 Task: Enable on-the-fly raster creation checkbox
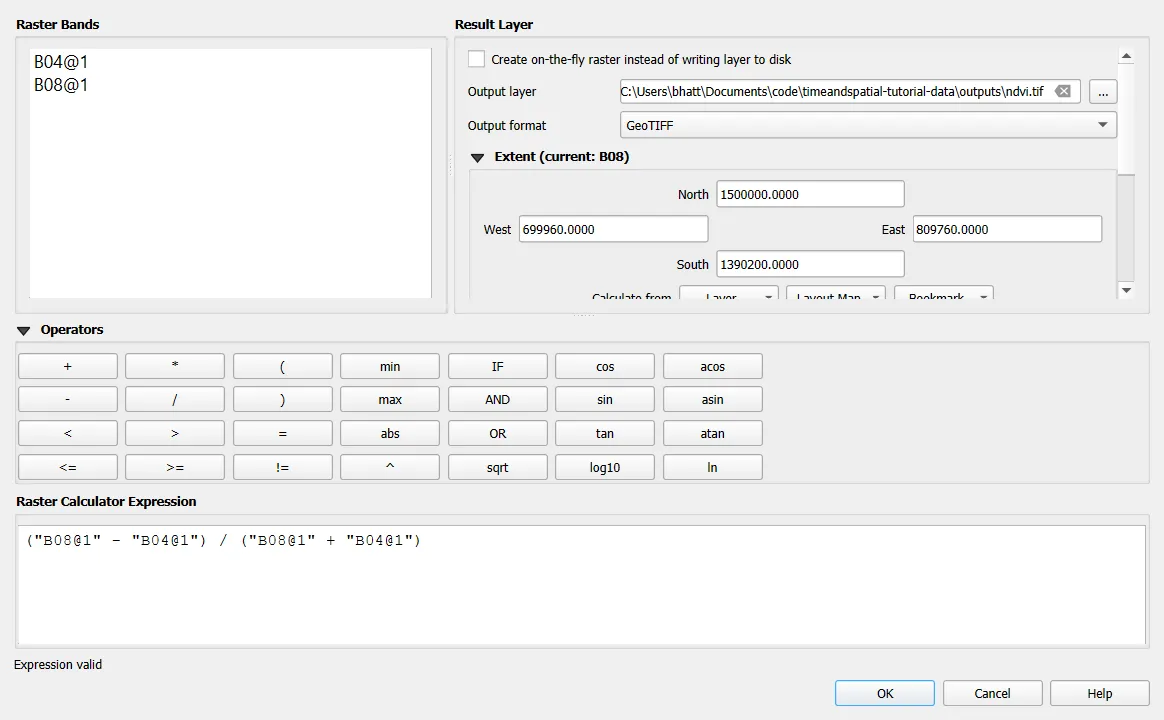coord(477,59)
